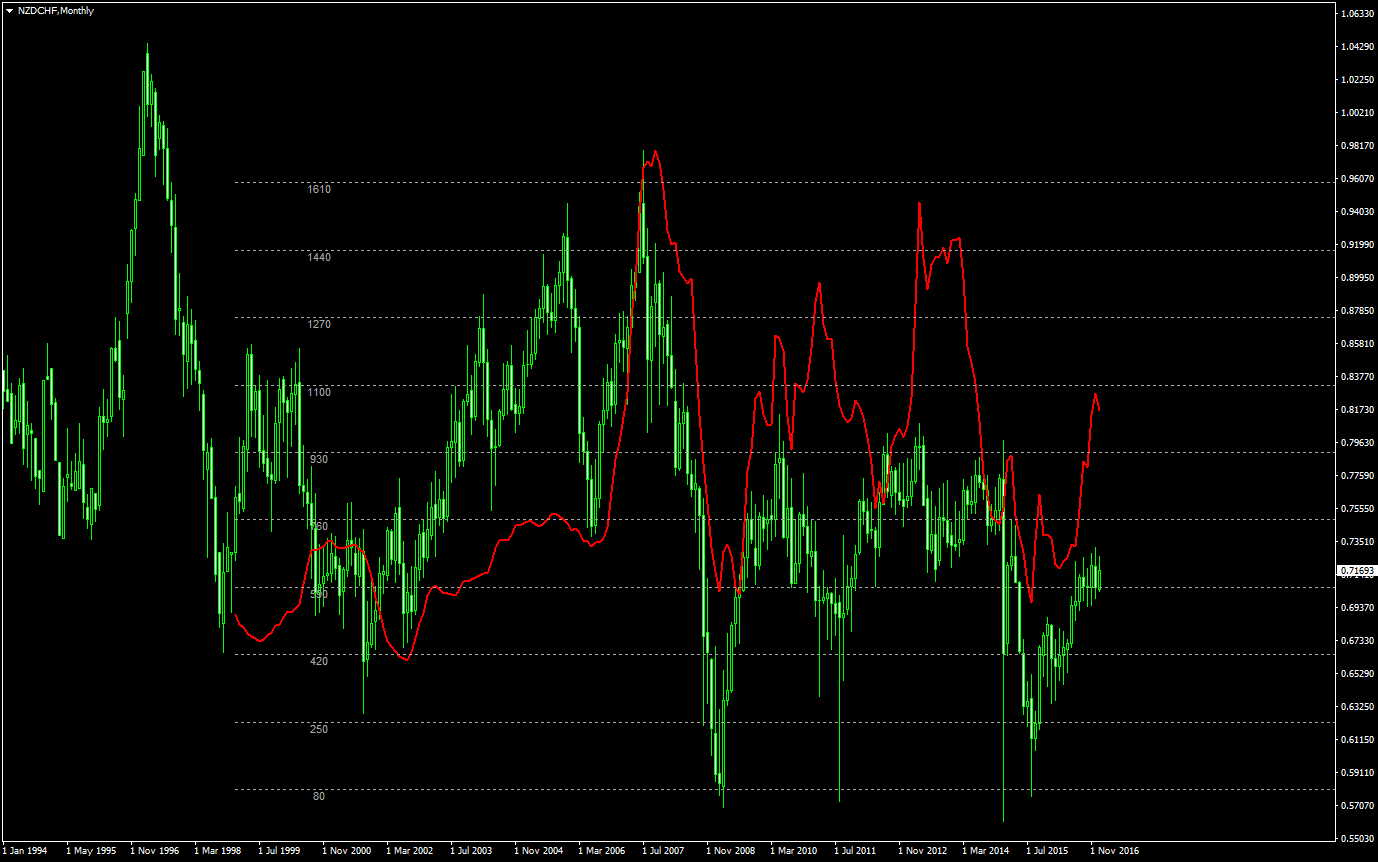Click the 1 Nov 2016 date label
Screen dimensions: 1378x862
(x=1115, y=851)
